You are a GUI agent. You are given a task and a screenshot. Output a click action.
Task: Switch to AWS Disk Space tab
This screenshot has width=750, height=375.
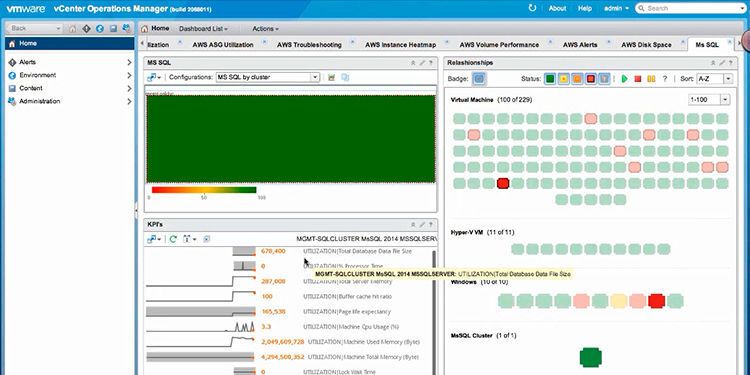[x=646, y=44]
